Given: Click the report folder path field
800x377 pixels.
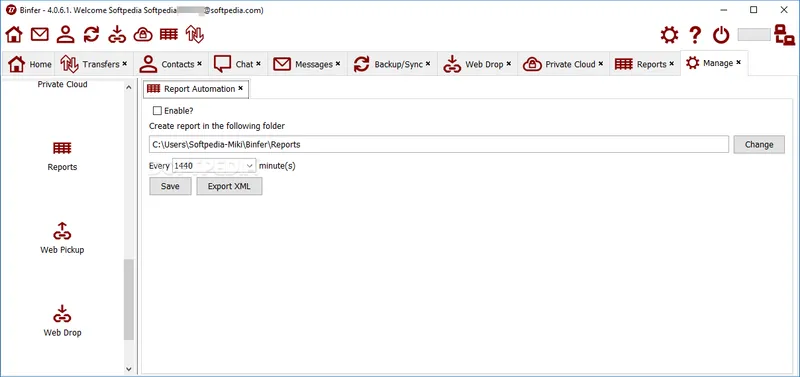Looking at the screenshot, I should [439, 144].
